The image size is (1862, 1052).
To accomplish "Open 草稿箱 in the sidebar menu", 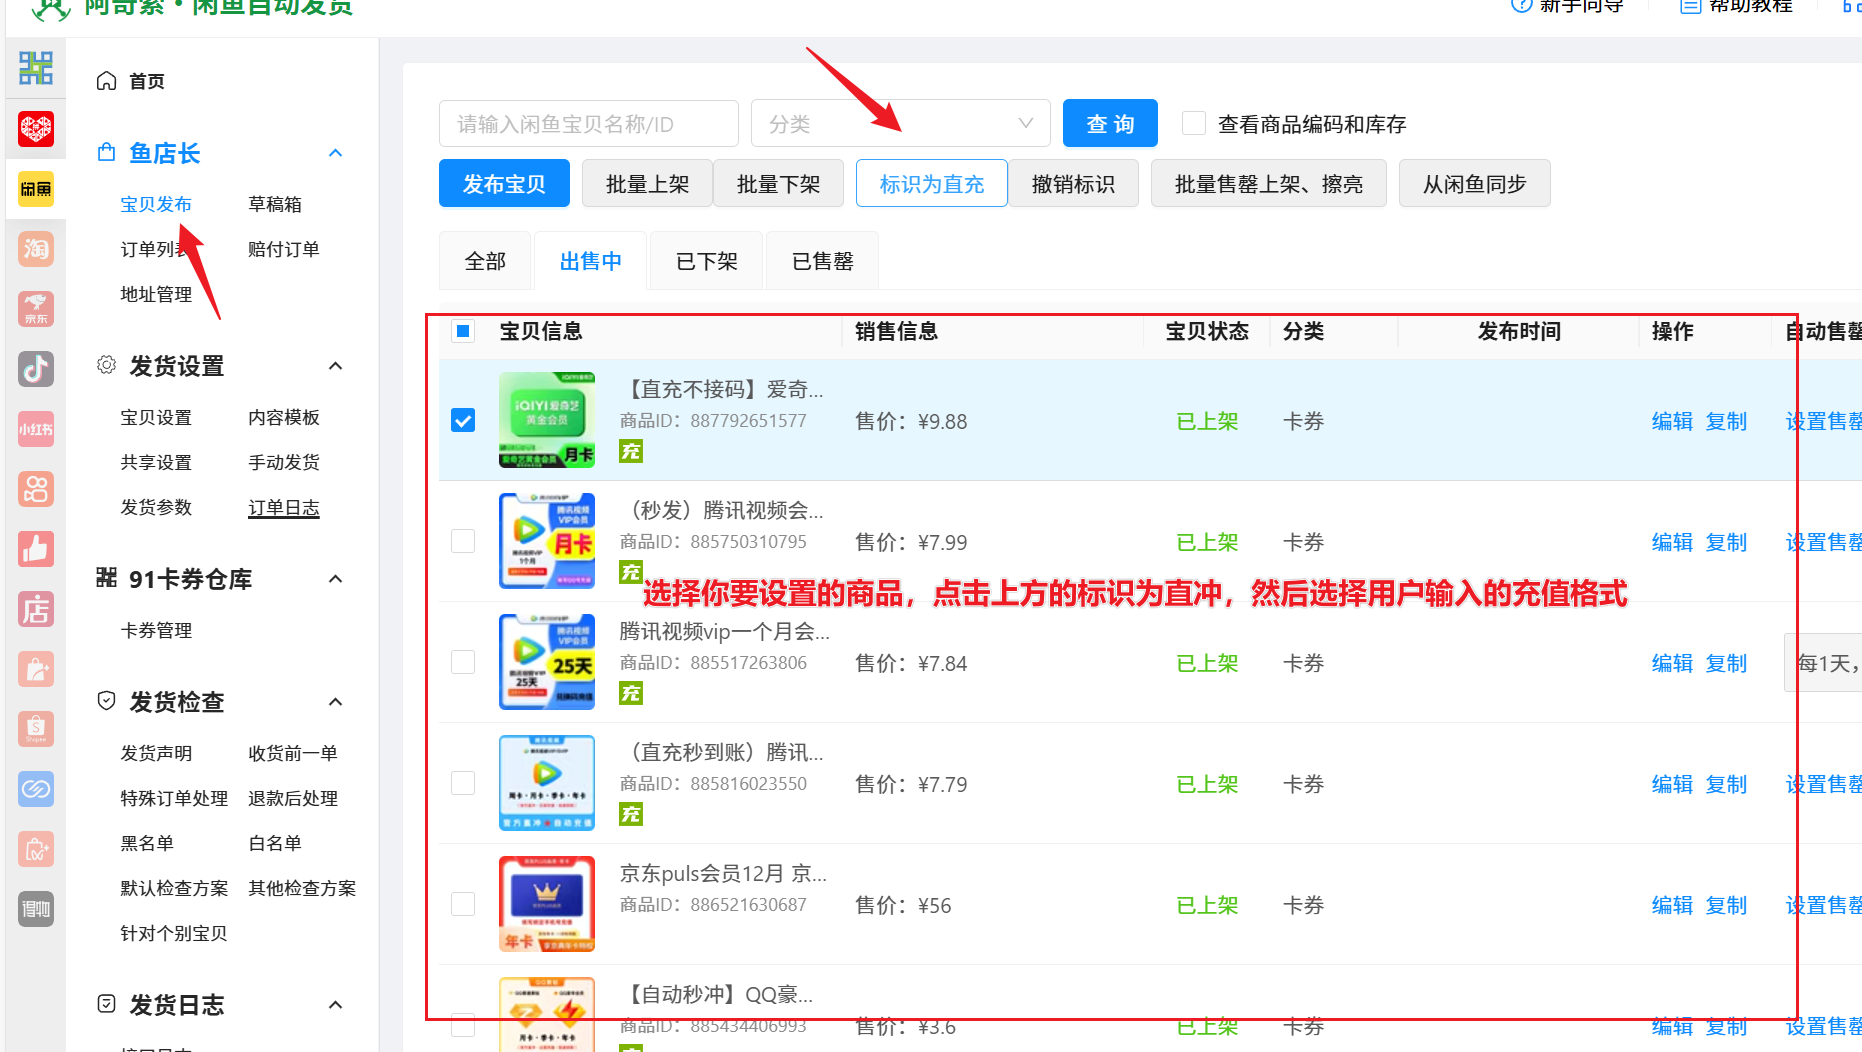I will 275,204.
